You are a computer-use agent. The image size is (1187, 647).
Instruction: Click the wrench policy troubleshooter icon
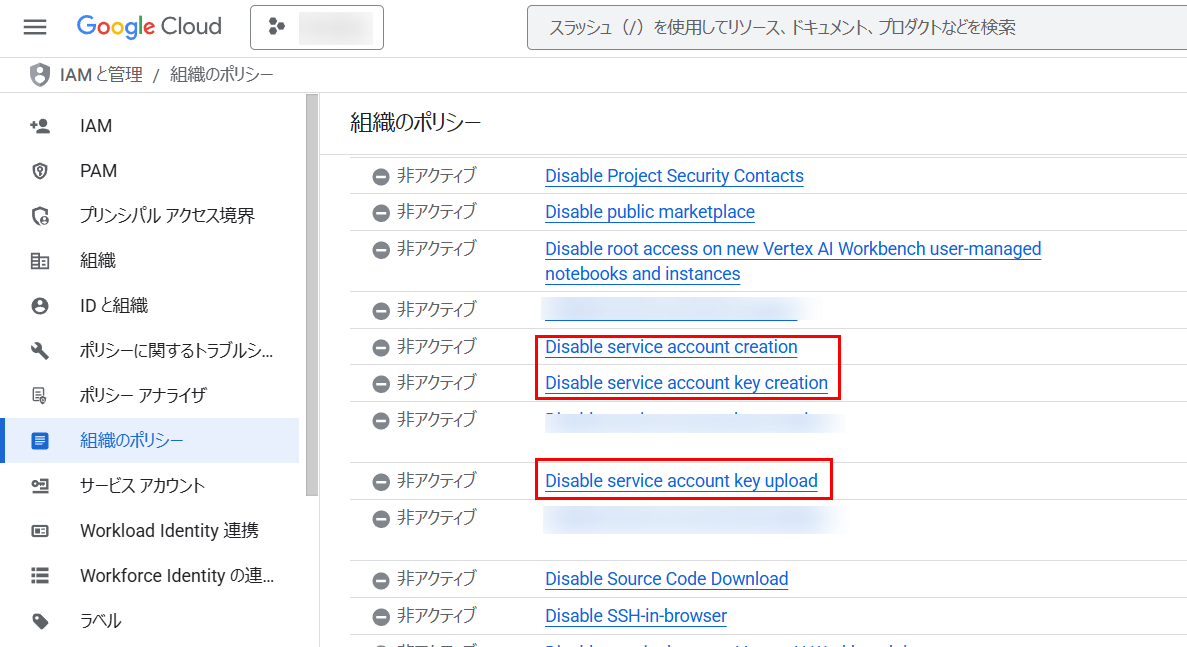(x=40, y=350)
